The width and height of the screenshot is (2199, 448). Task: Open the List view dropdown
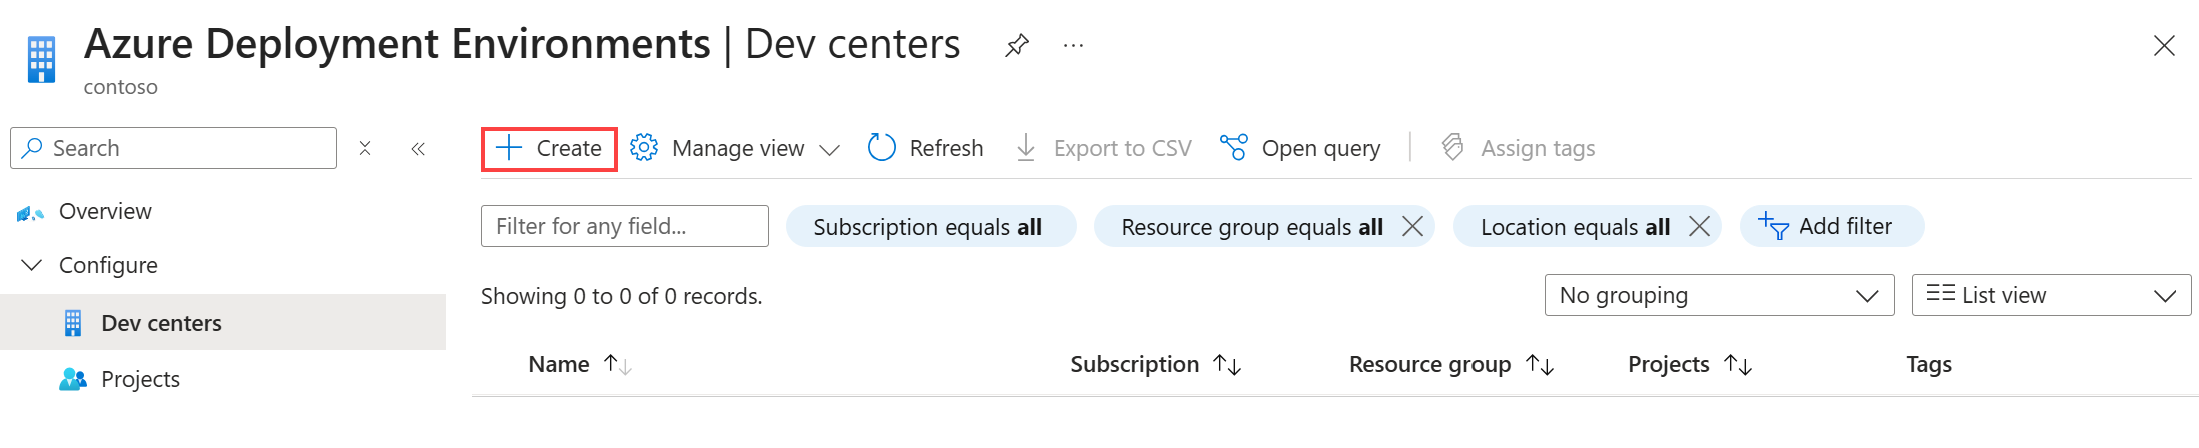coord(2050,296)
